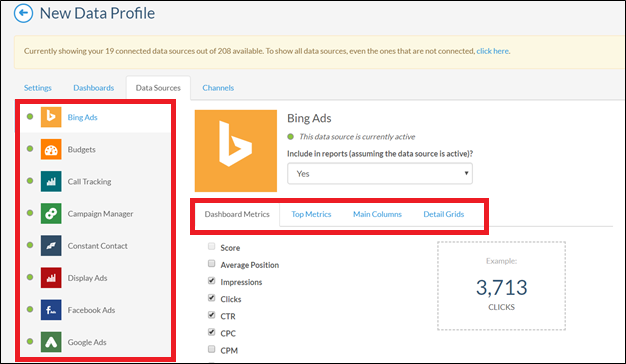Enable the Score checkbox
626x364 pixels.
[x=212, y=246]
